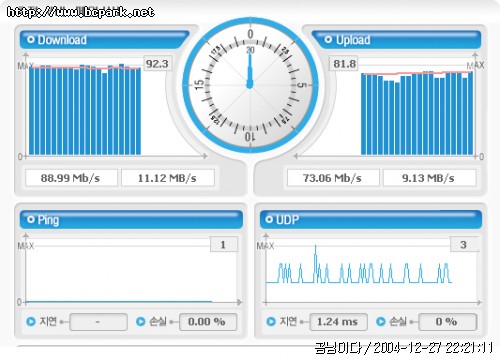
Task: Click the circle icon beside Download
Action: point(31,39)
